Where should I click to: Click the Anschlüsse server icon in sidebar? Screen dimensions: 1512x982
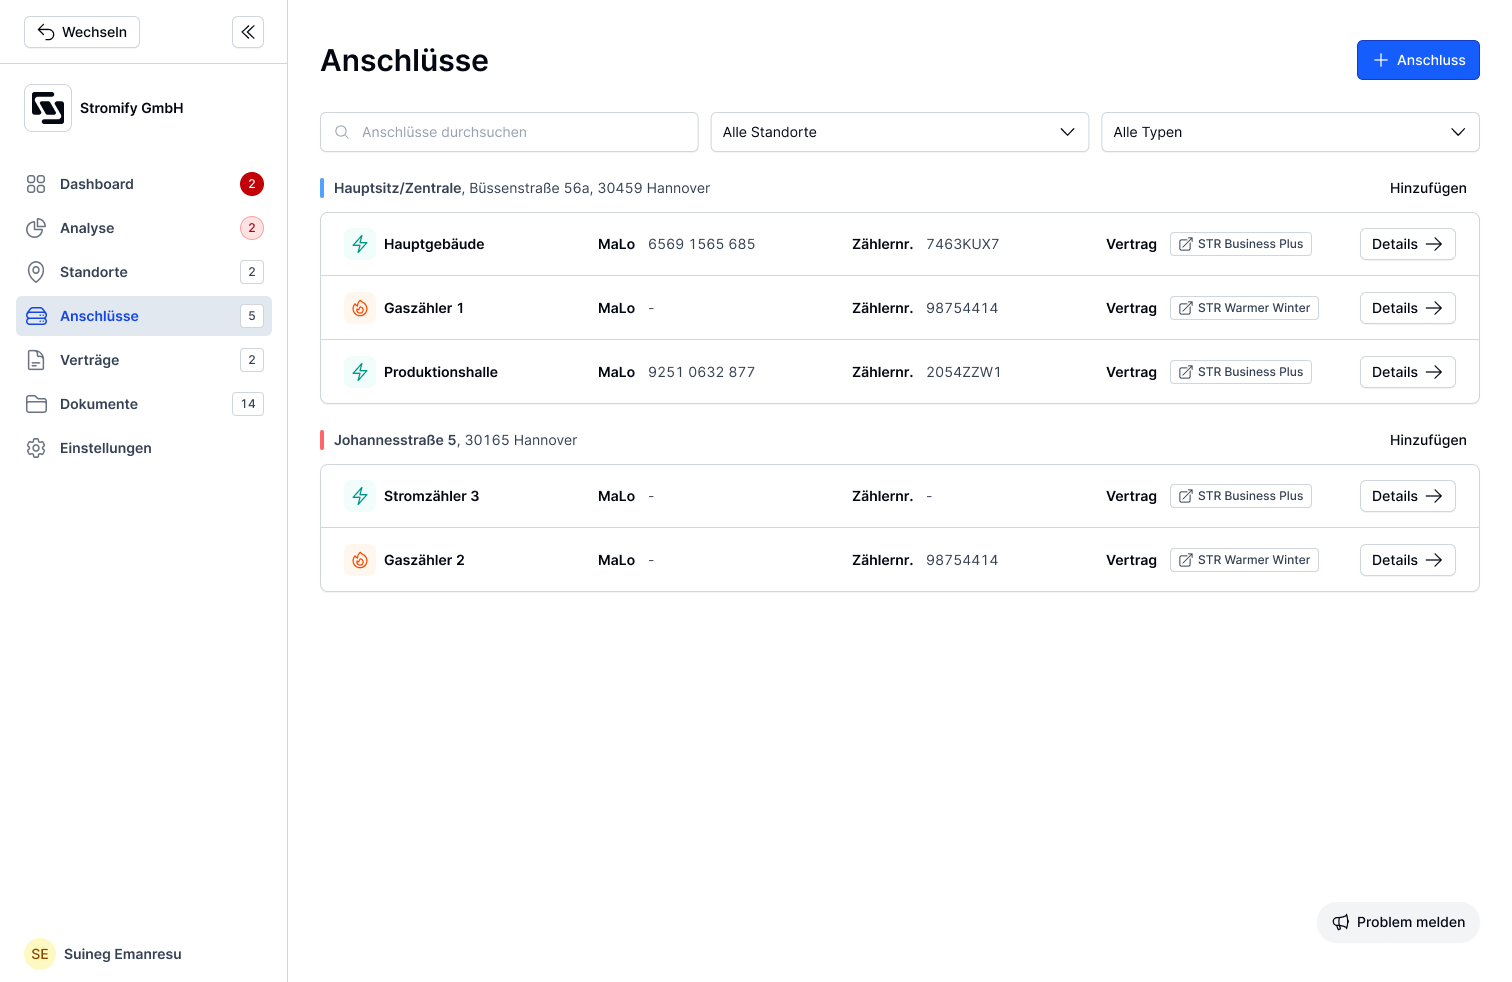pyautogui.click(x=36, y=316)
